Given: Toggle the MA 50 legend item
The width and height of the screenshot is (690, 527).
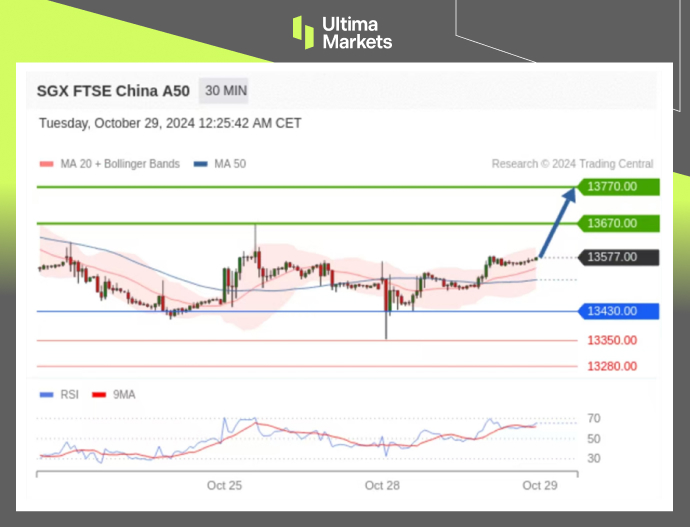Looking at the screenshot, I should point(219,164).
